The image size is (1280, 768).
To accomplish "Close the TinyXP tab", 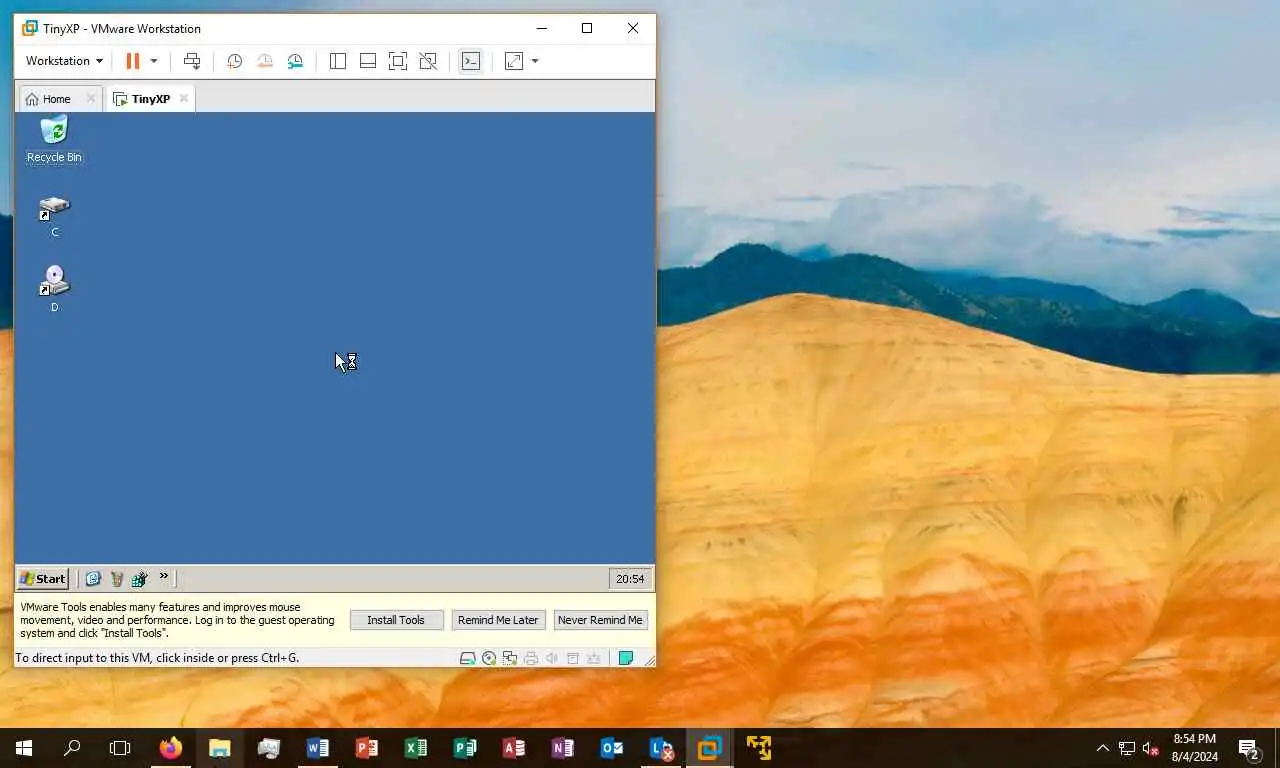I will pyautogui.click(x=183, y=98).
